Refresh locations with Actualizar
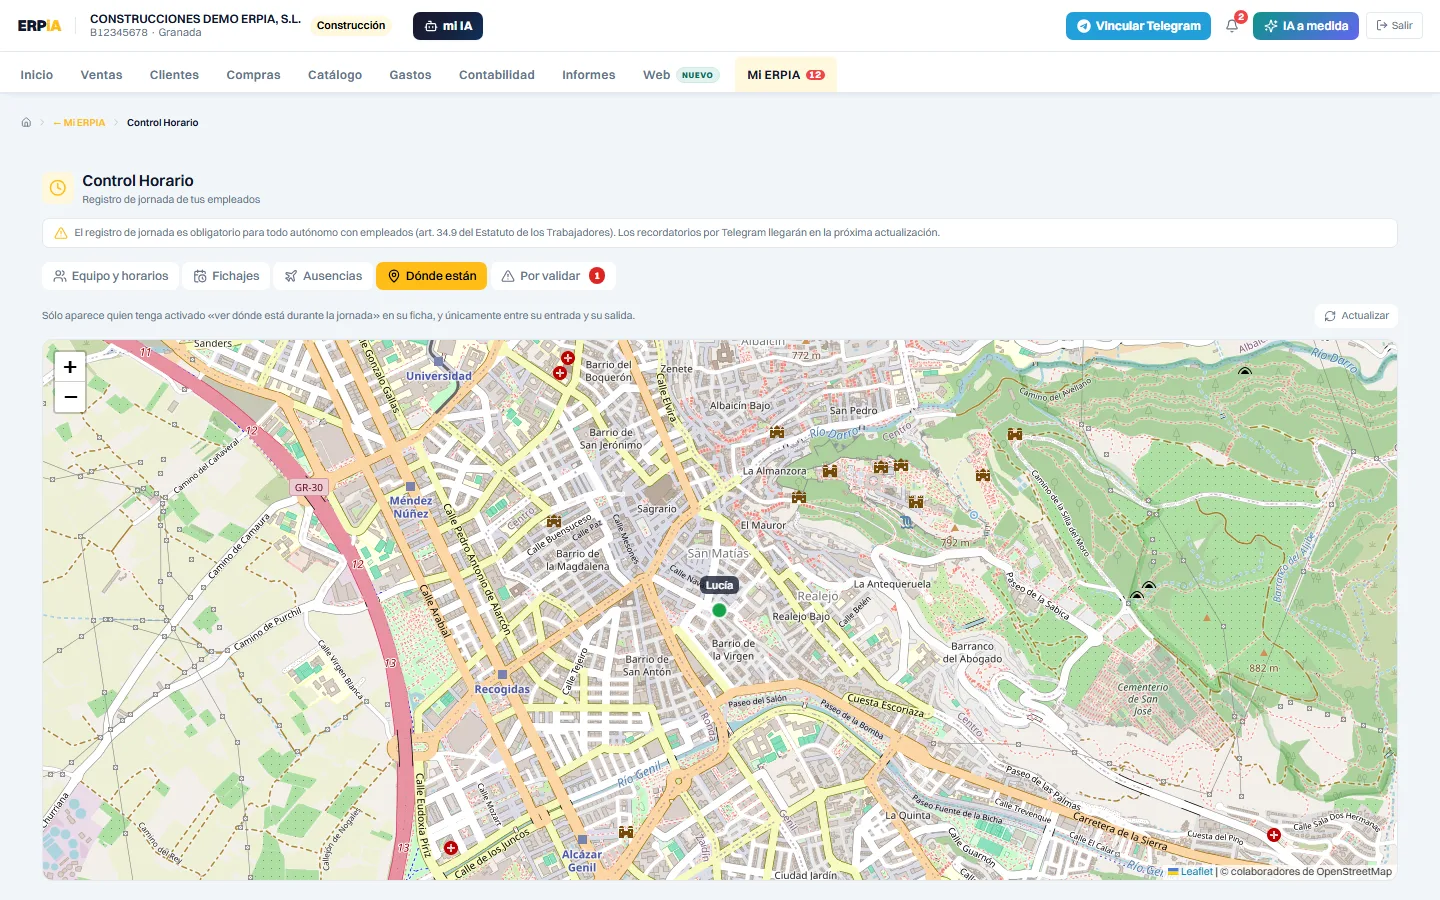This screenshot has width=1440, height=900. pos(1356,316)
